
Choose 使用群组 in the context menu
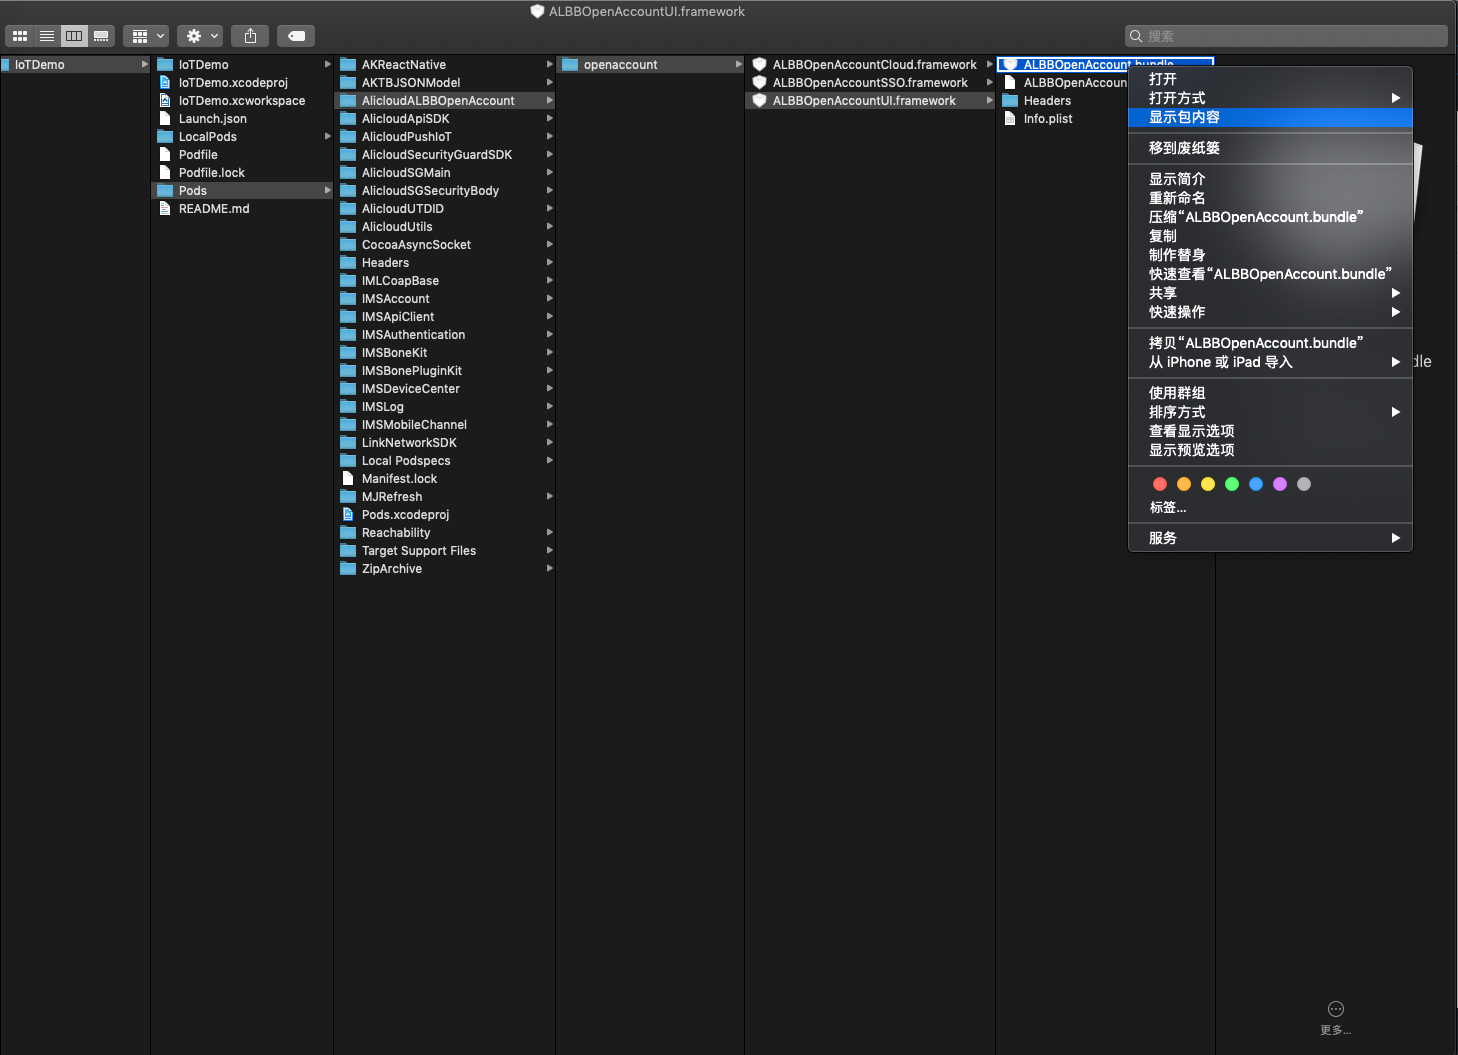coord(1270,393)
